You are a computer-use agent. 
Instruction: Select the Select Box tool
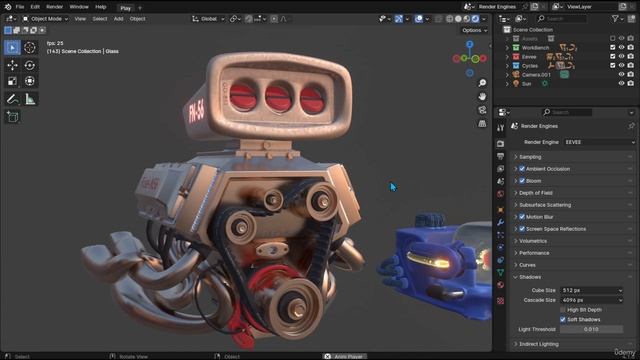tap(12, 48)
